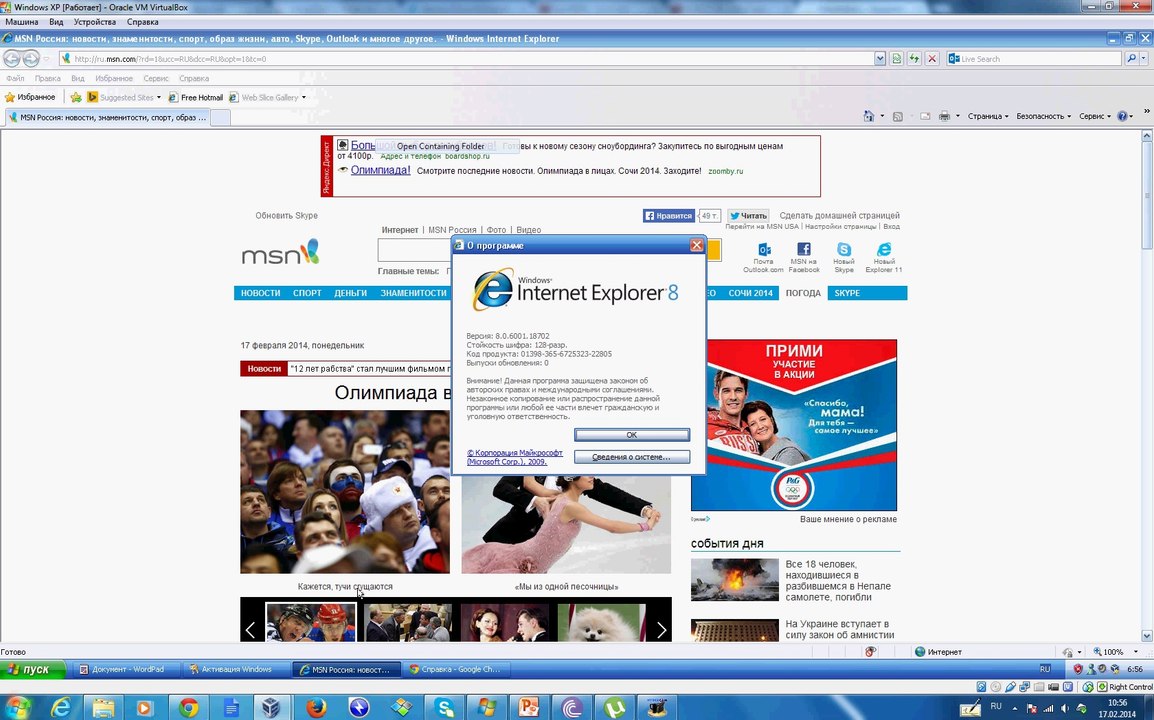Viewport: 1154px width, 720px height.
Task: Click the printer icon in command bar
Action: pos(944,116)
